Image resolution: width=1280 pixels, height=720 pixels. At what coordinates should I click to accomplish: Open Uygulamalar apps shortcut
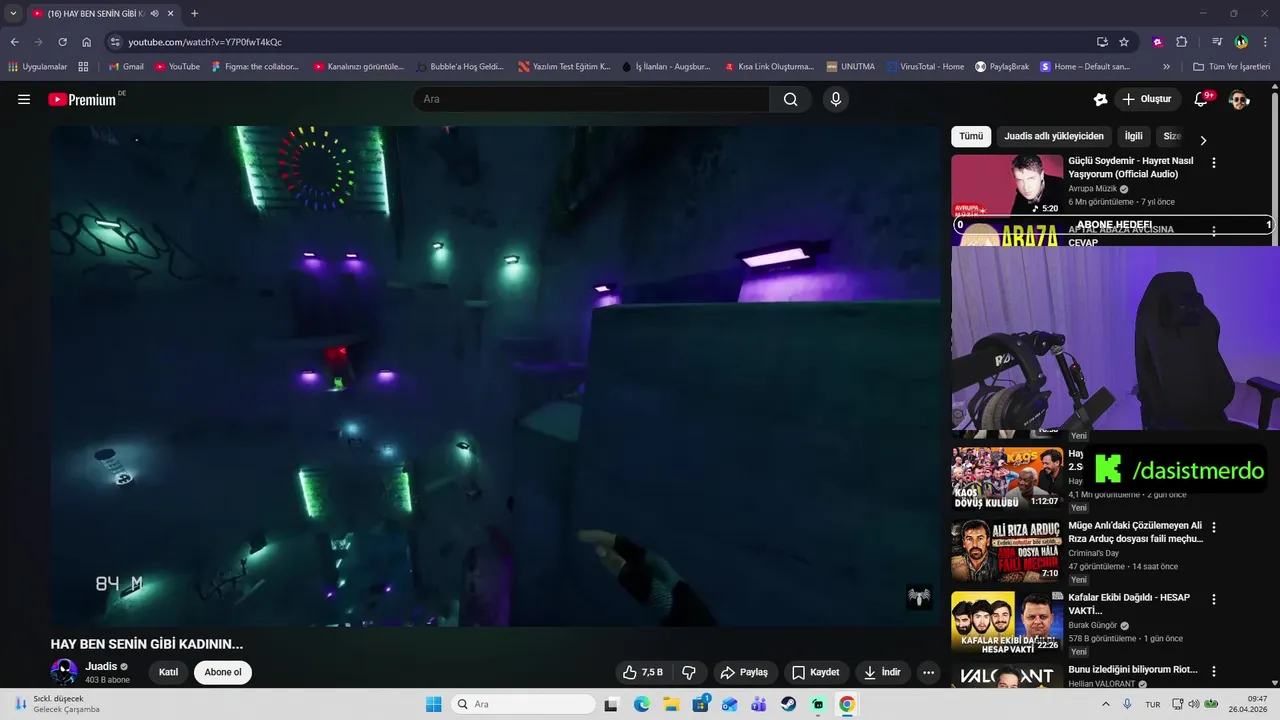point(38,67)
